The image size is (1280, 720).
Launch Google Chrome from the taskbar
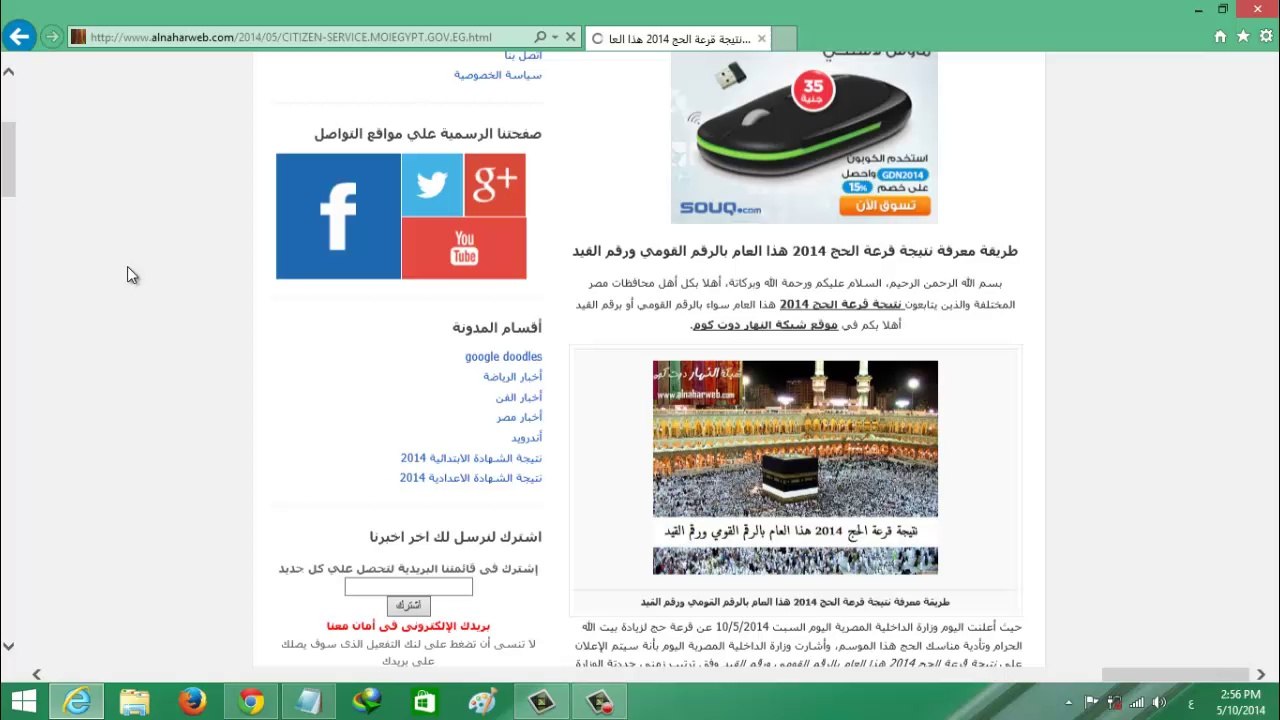click(250, 701)
